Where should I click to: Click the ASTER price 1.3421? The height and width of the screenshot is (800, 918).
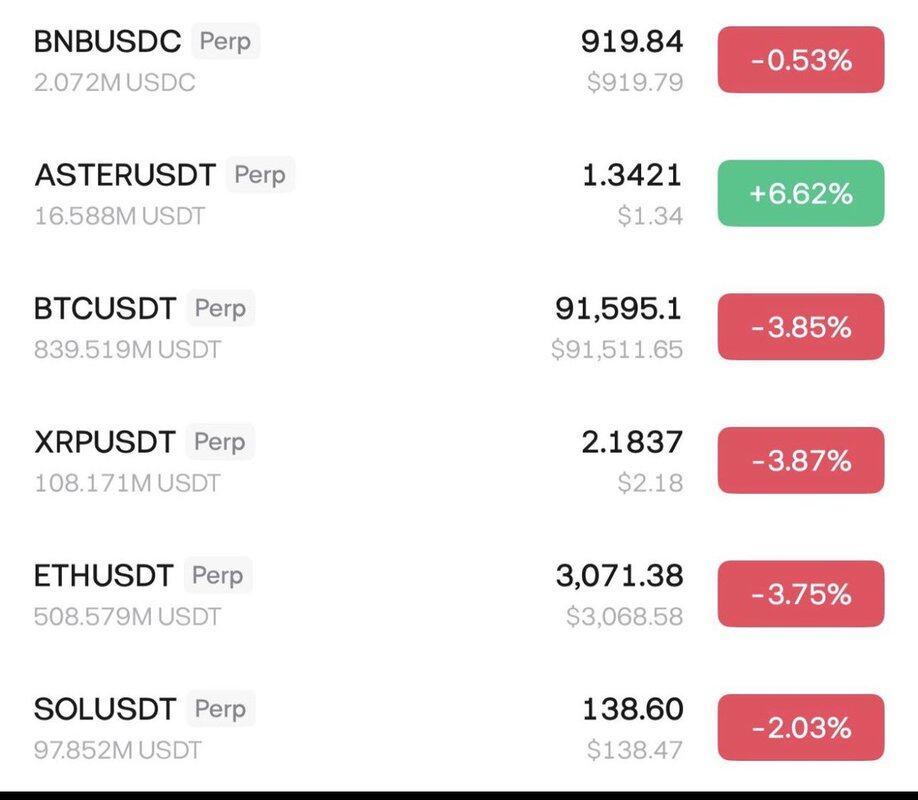click(631, 176)
